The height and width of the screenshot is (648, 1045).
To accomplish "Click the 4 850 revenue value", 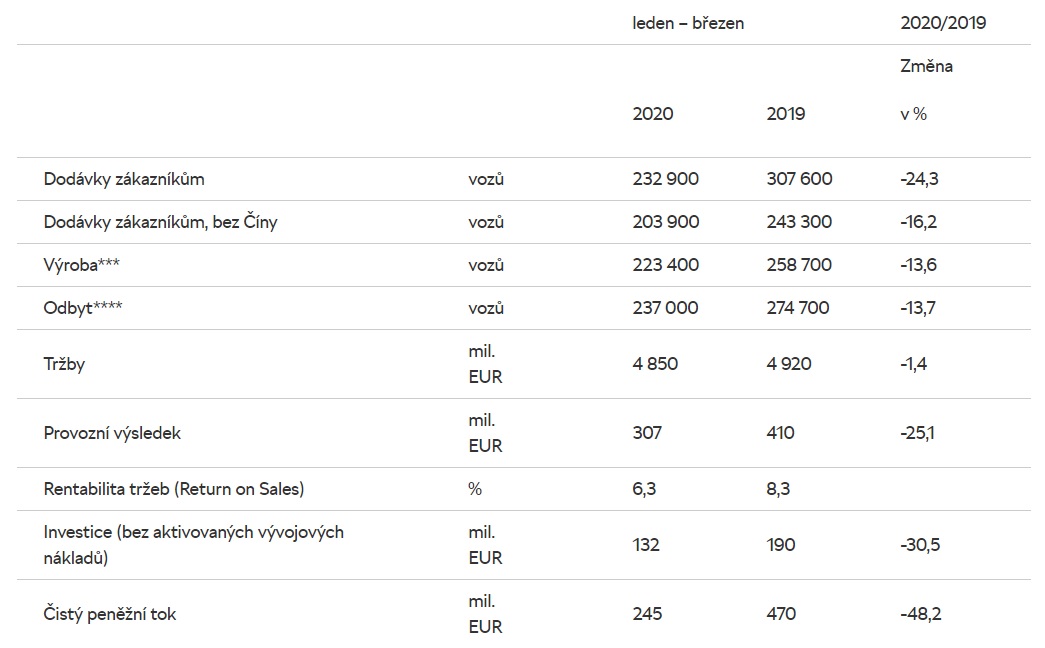I will 655,364.
